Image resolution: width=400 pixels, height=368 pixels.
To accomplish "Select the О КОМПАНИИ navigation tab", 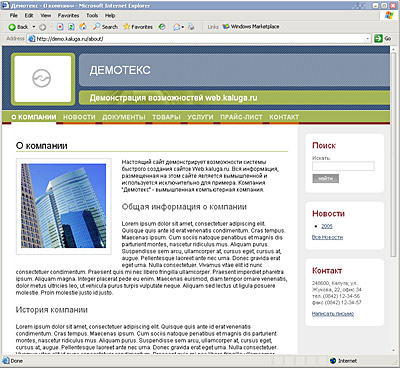I will [34, 117].
